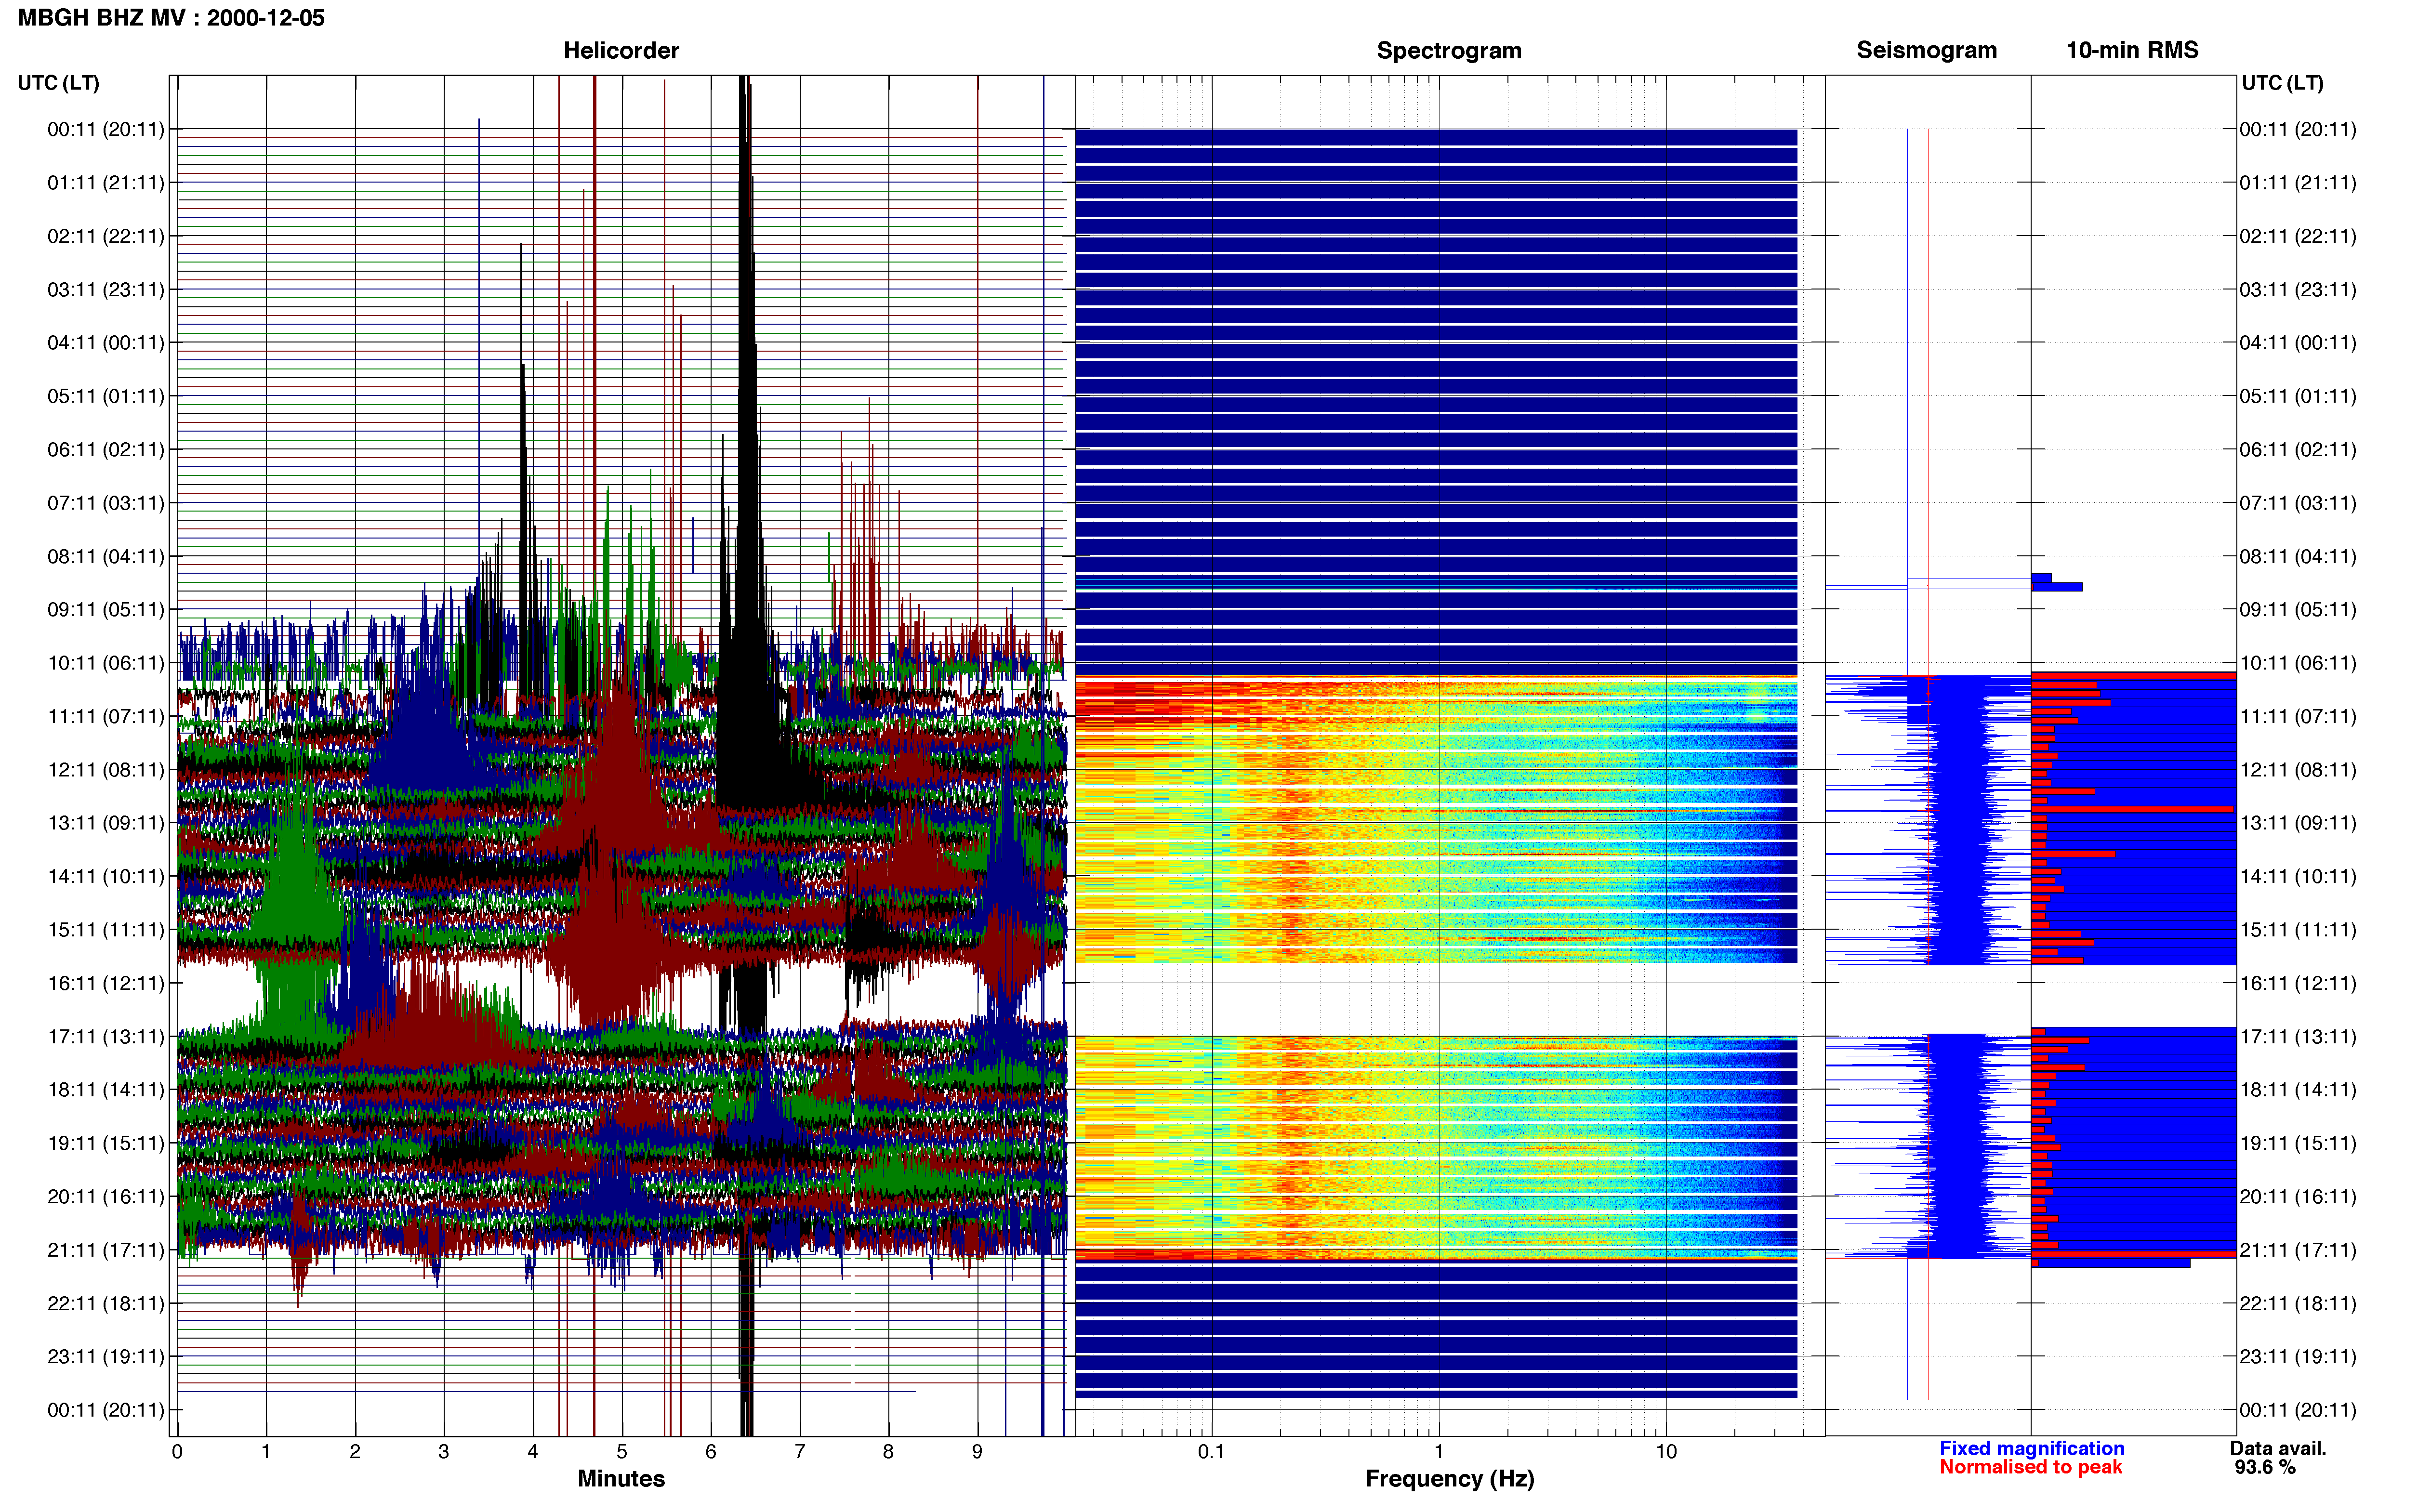Select the left '03:11 (23:11)' time label

(x=106, y=290)
